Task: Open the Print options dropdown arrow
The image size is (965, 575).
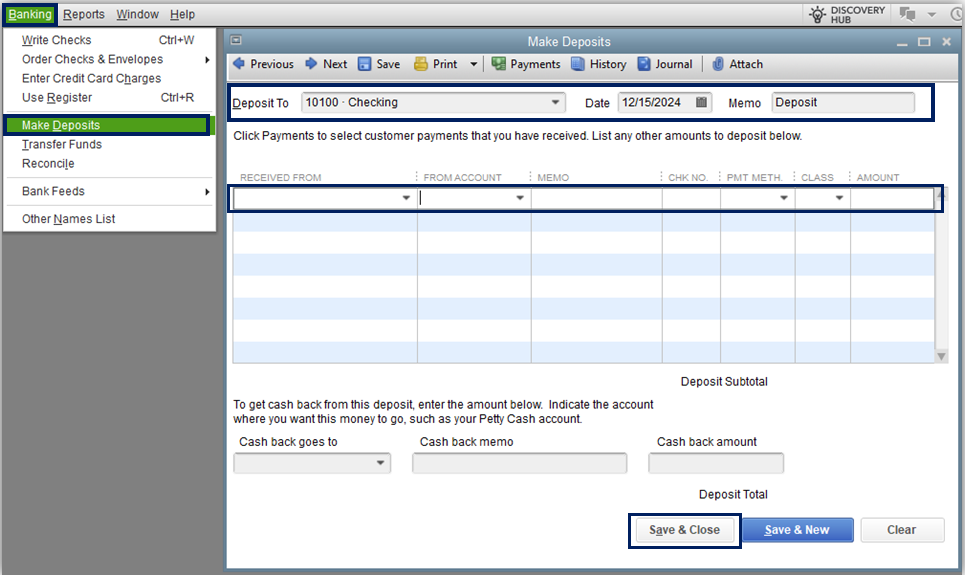Action: (473, 64)
